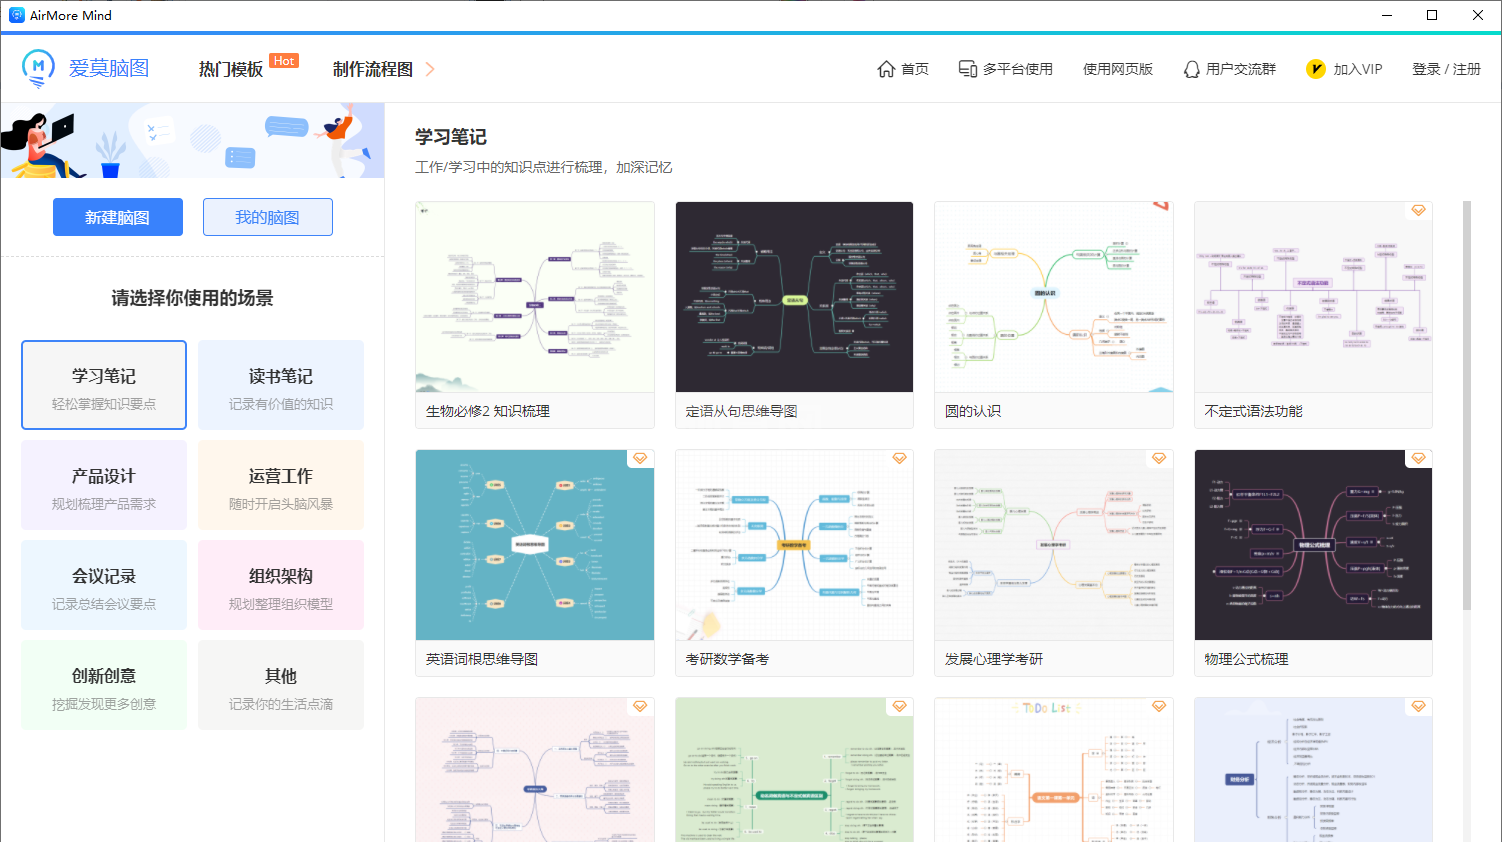The image size is (1502, 842).
Task: Open the 不定式语法功能 template thumbnail
Action: (x=1313, y=297)
